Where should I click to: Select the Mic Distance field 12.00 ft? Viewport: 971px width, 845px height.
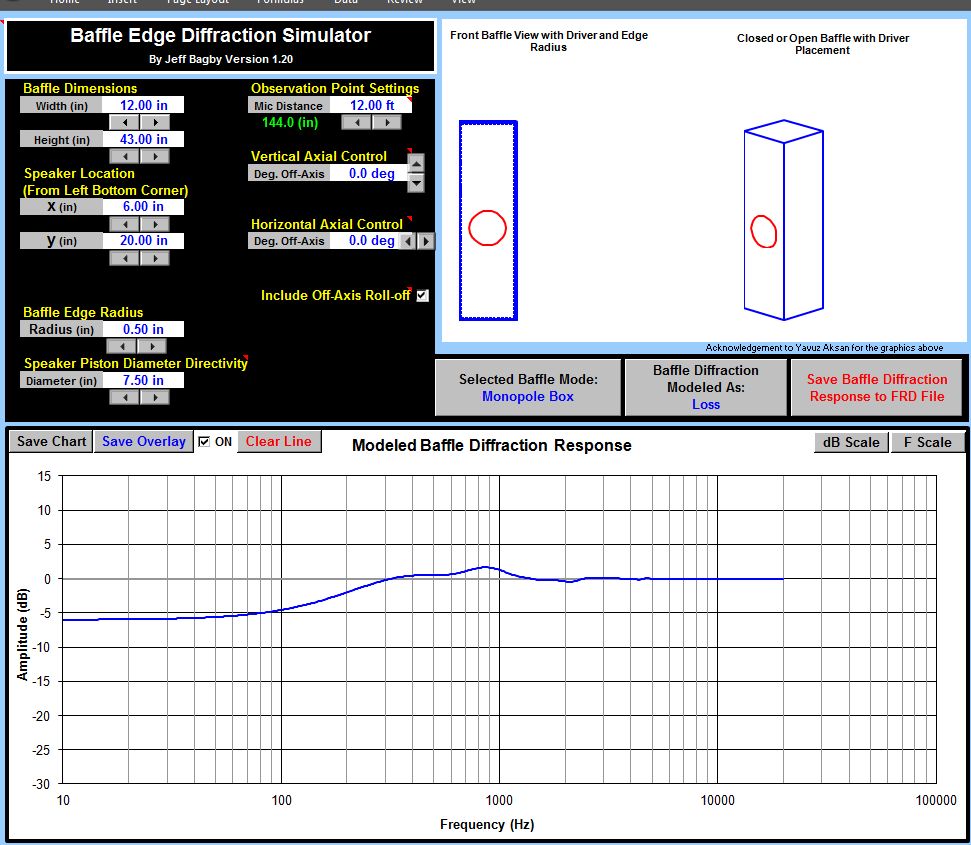371,105
